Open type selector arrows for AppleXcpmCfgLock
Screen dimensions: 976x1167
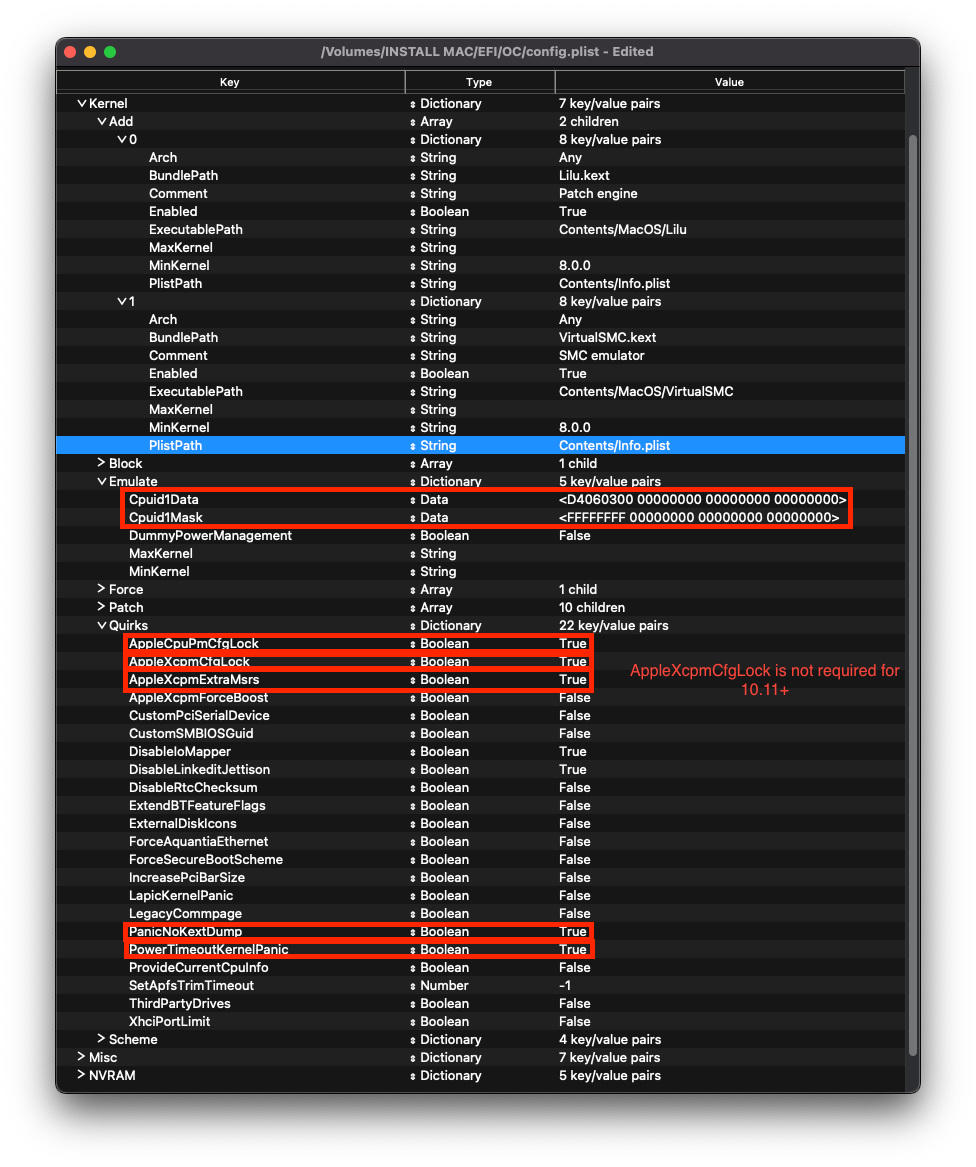pyautogui.click(x=413, y=662)
